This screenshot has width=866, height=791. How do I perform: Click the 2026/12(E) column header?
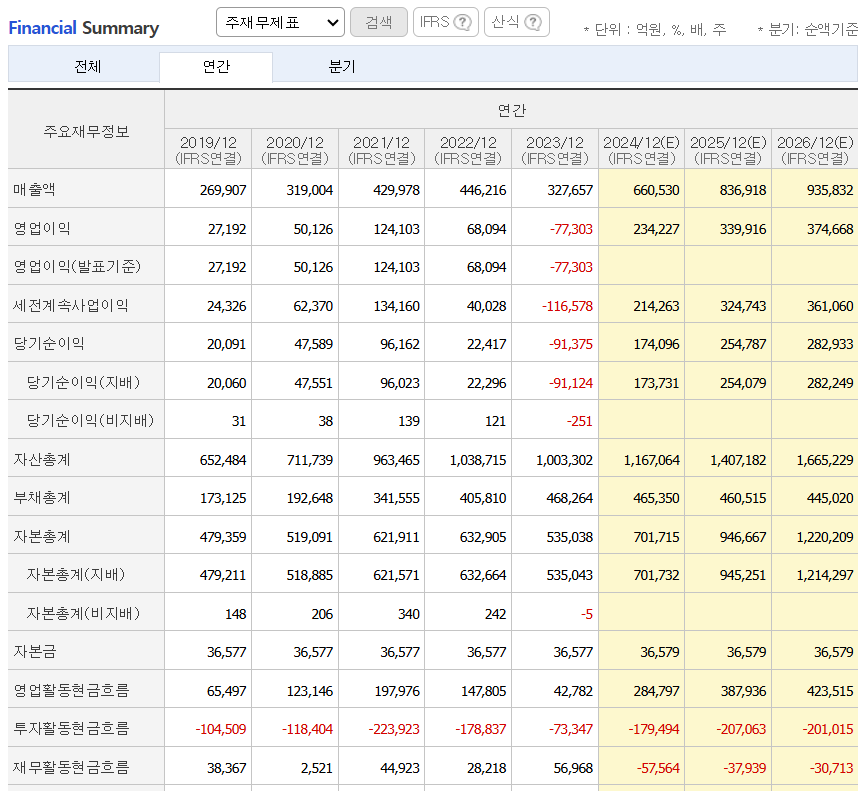point(815,150)
